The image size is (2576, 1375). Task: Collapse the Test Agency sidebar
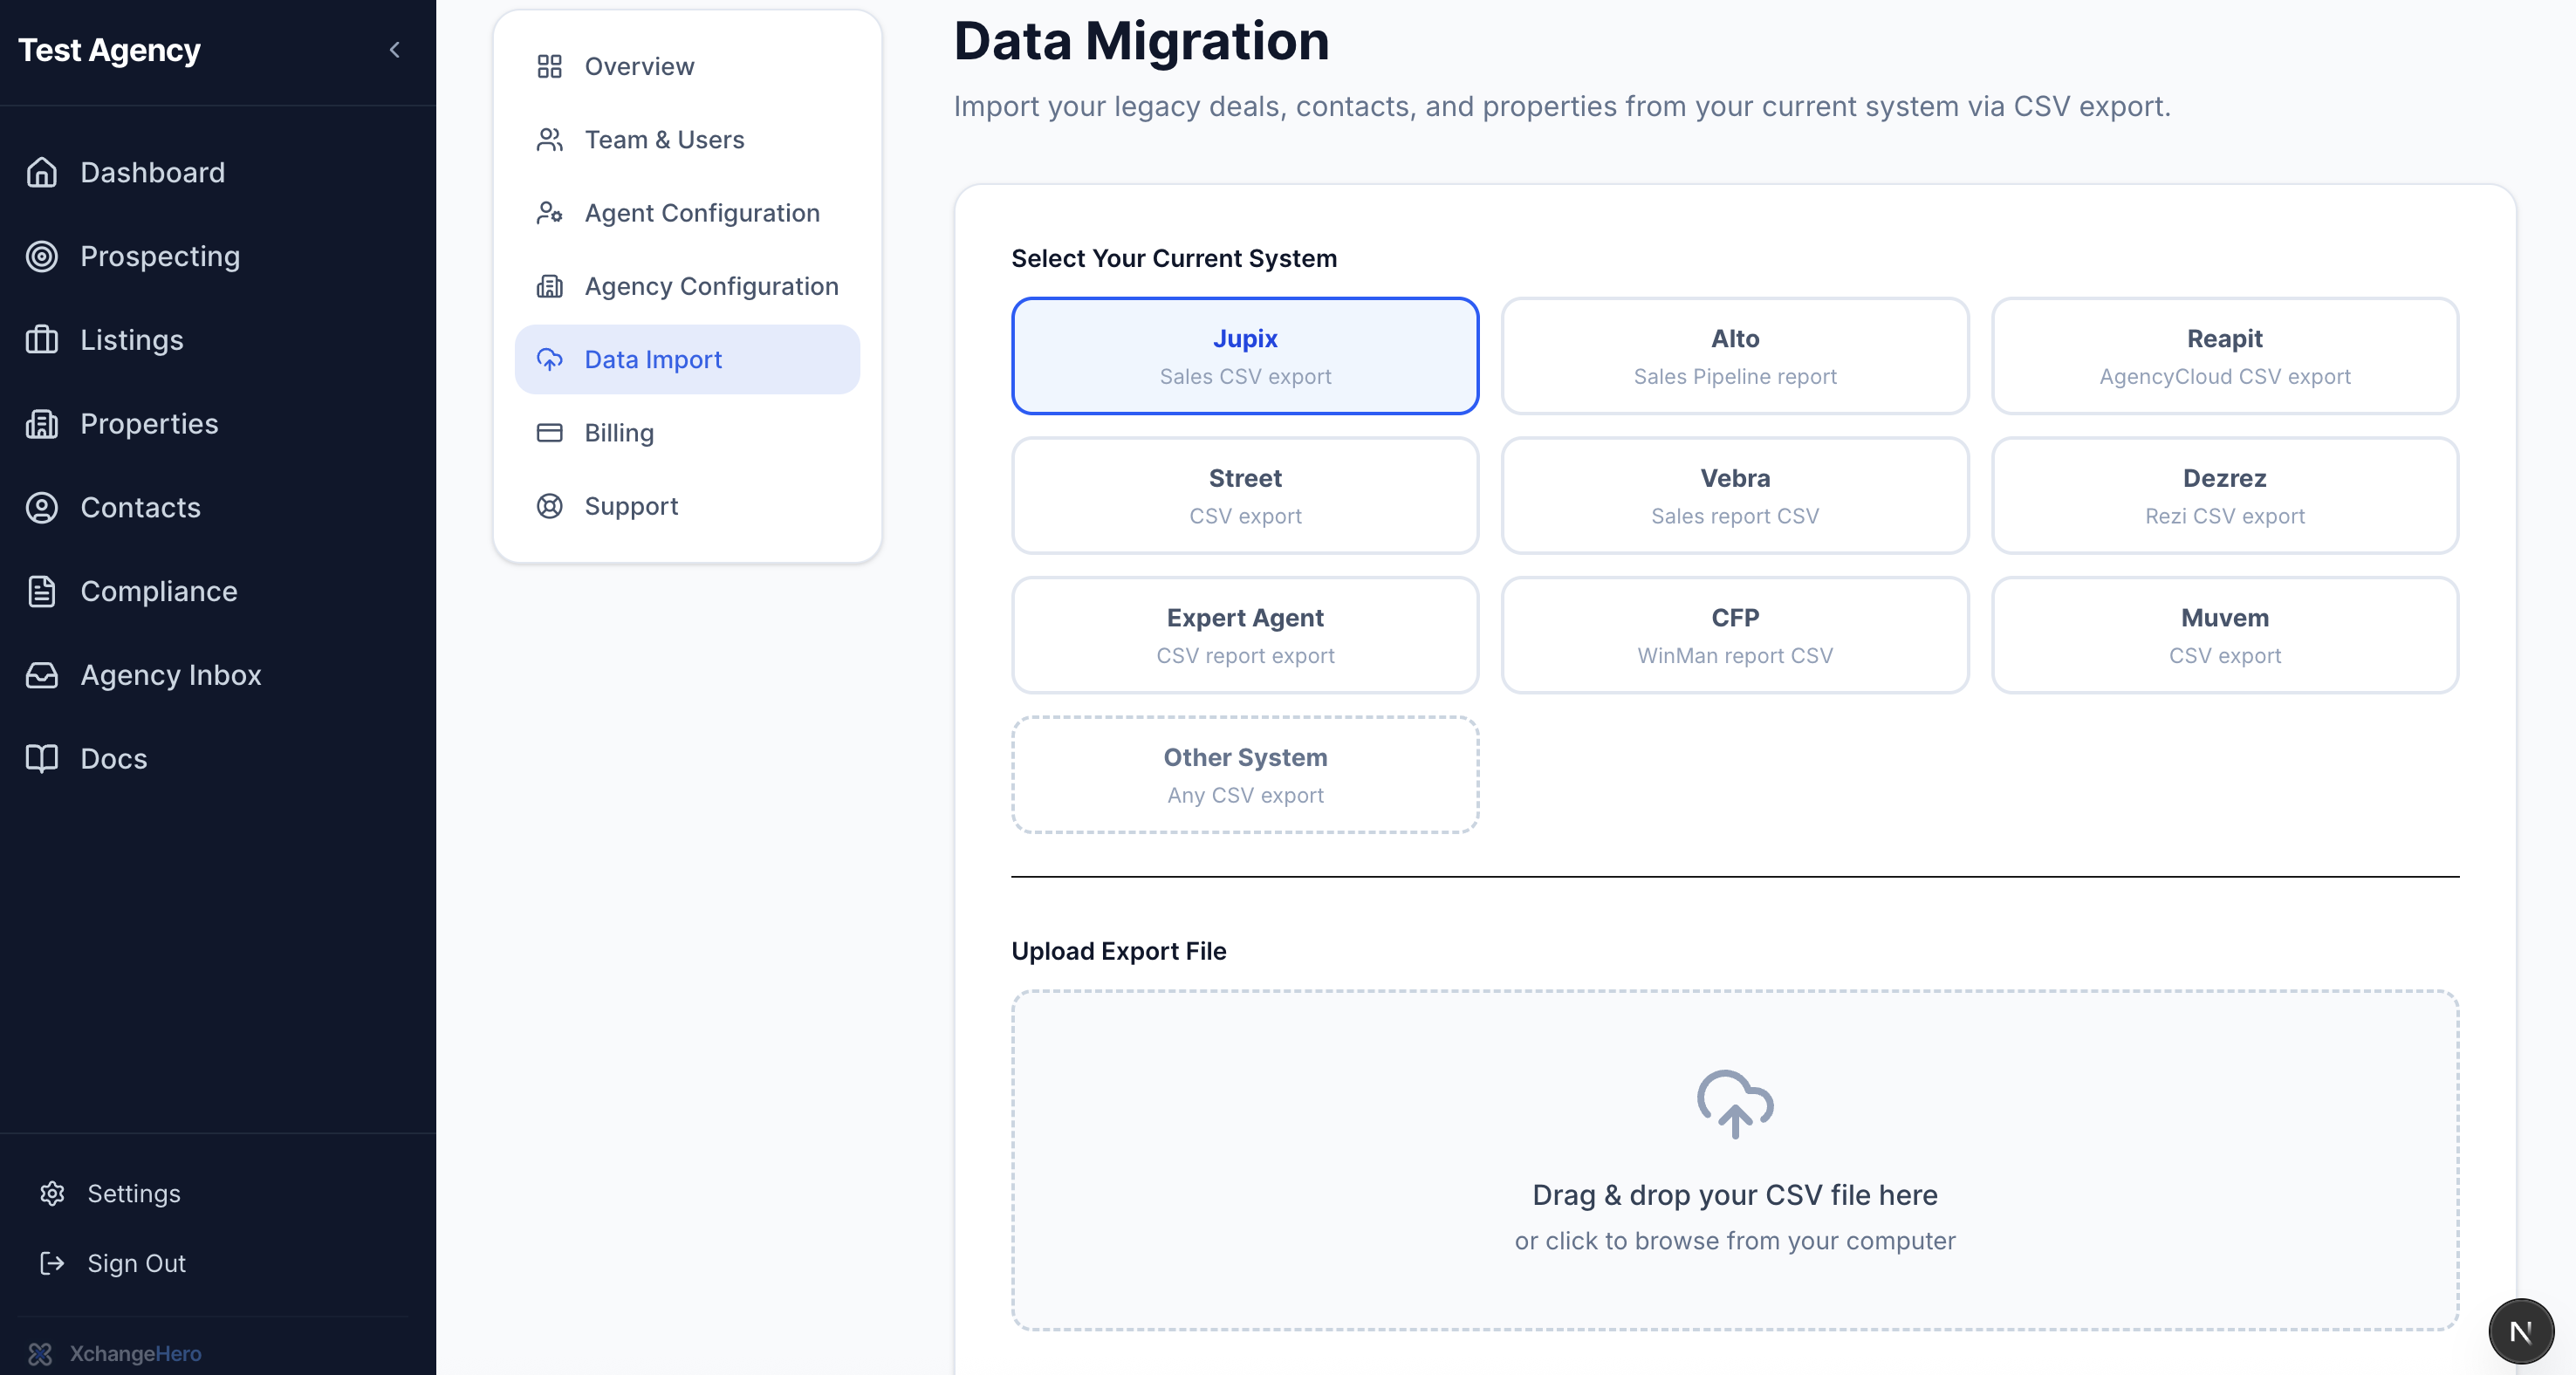point(394,50)
